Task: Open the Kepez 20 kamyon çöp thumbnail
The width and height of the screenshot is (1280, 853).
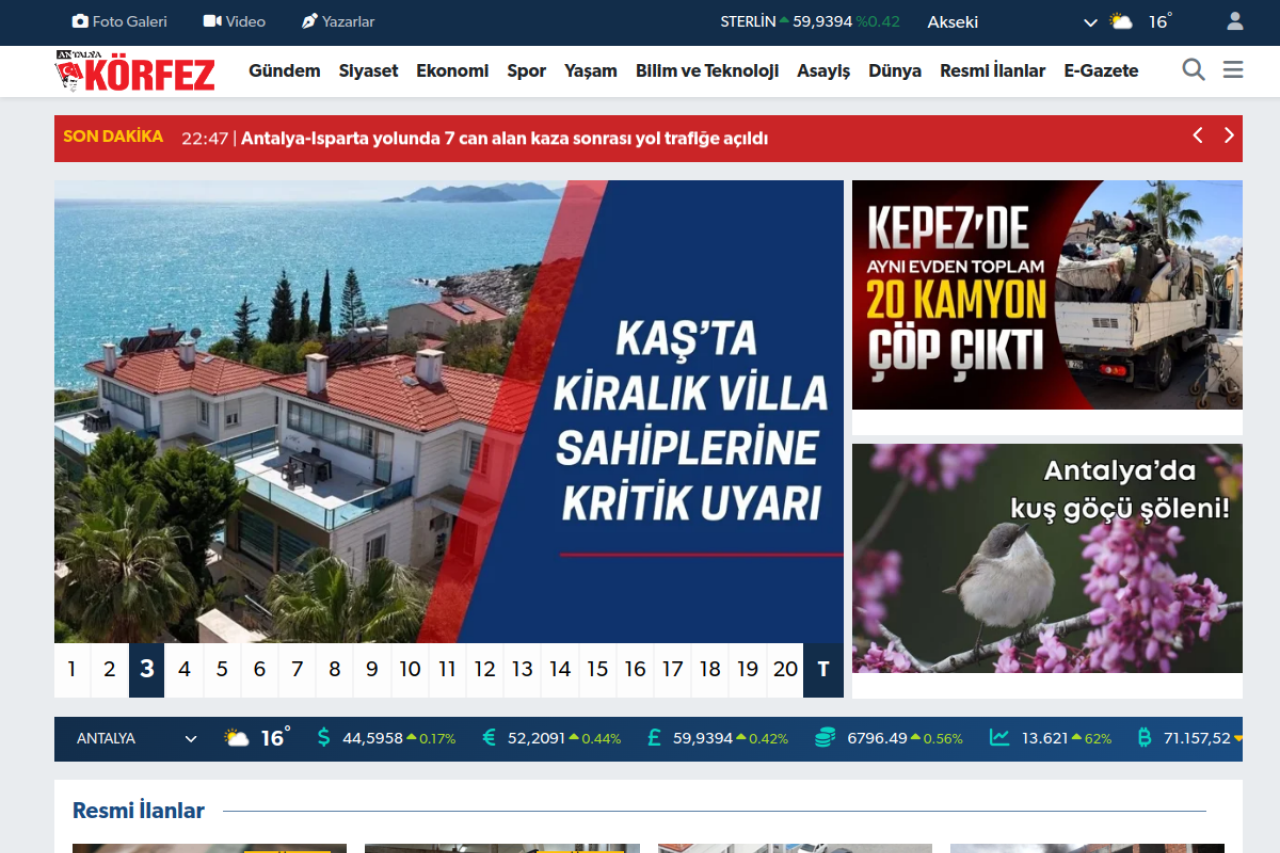Action: [1047, 295]
